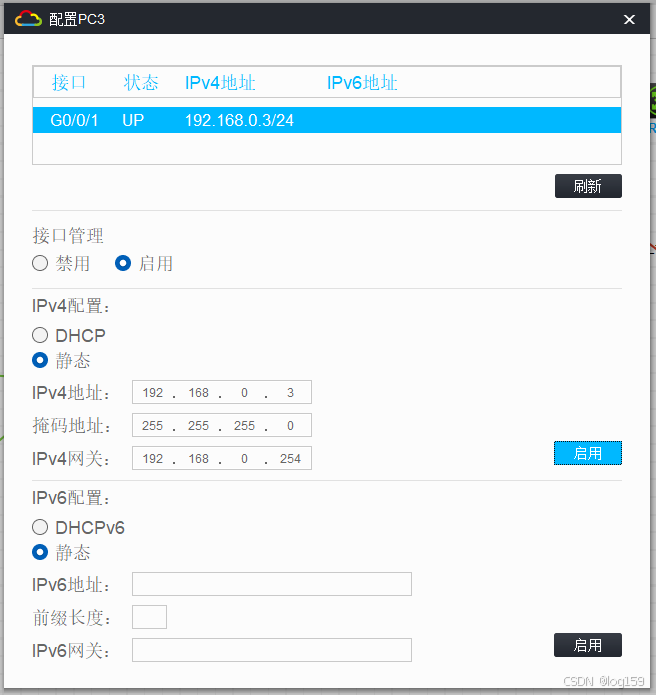Click the 254 octet of IPv4网关

pyautogui.click(x=290, y=458)
